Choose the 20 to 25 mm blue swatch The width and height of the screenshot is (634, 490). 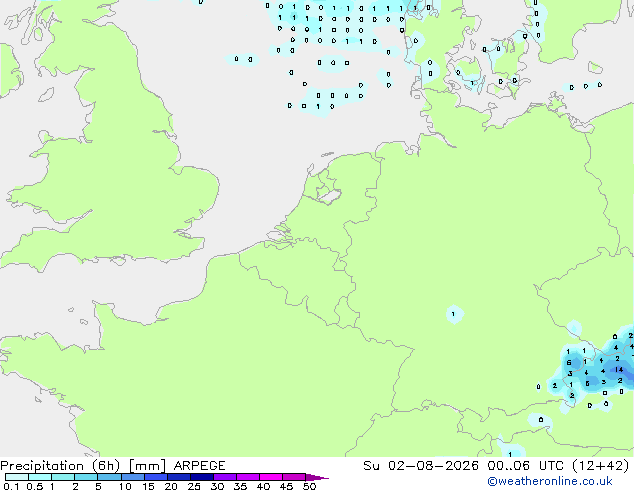179,477
